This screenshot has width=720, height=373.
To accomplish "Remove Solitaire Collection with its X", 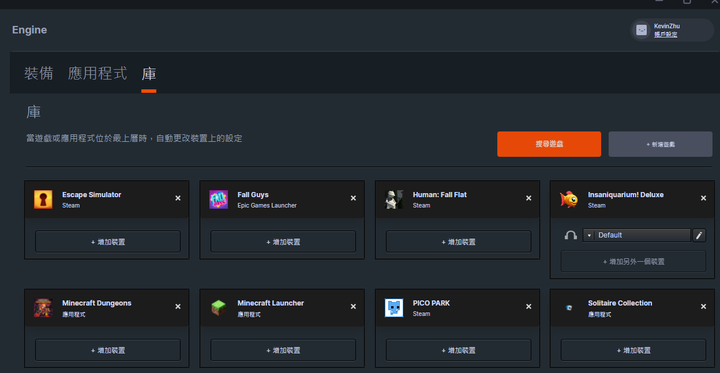I will pos(703,306).
